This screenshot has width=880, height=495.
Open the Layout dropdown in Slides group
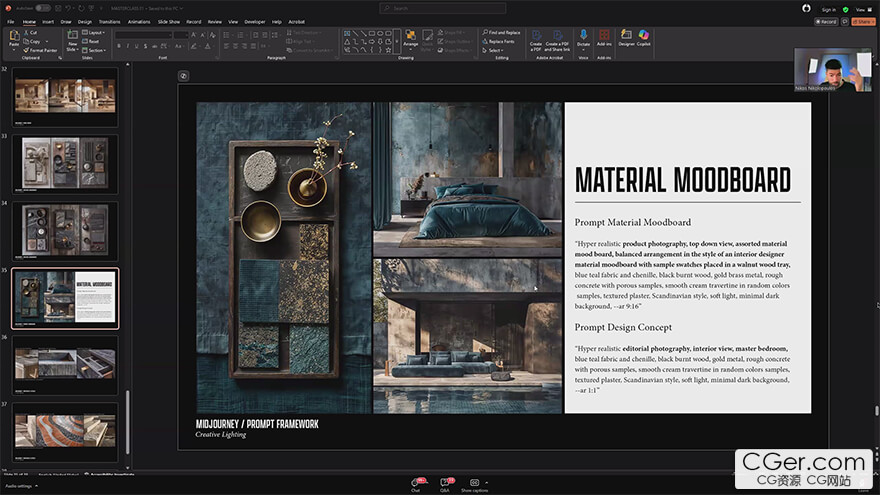pos(93,33)
